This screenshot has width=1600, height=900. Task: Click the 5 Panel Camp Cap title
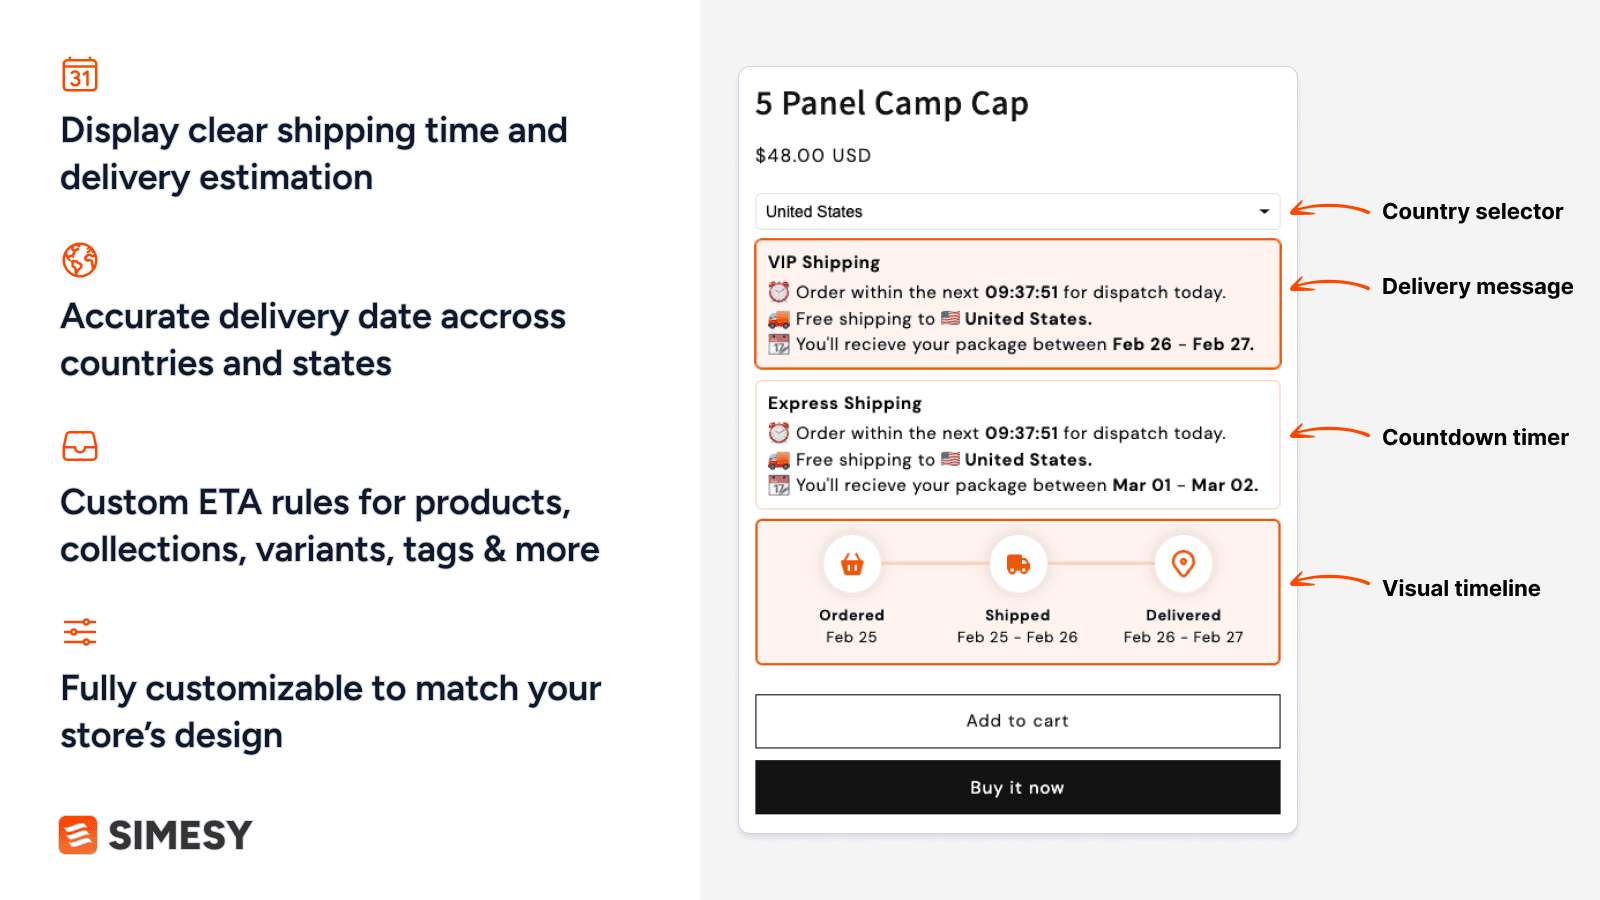(892, 104)
